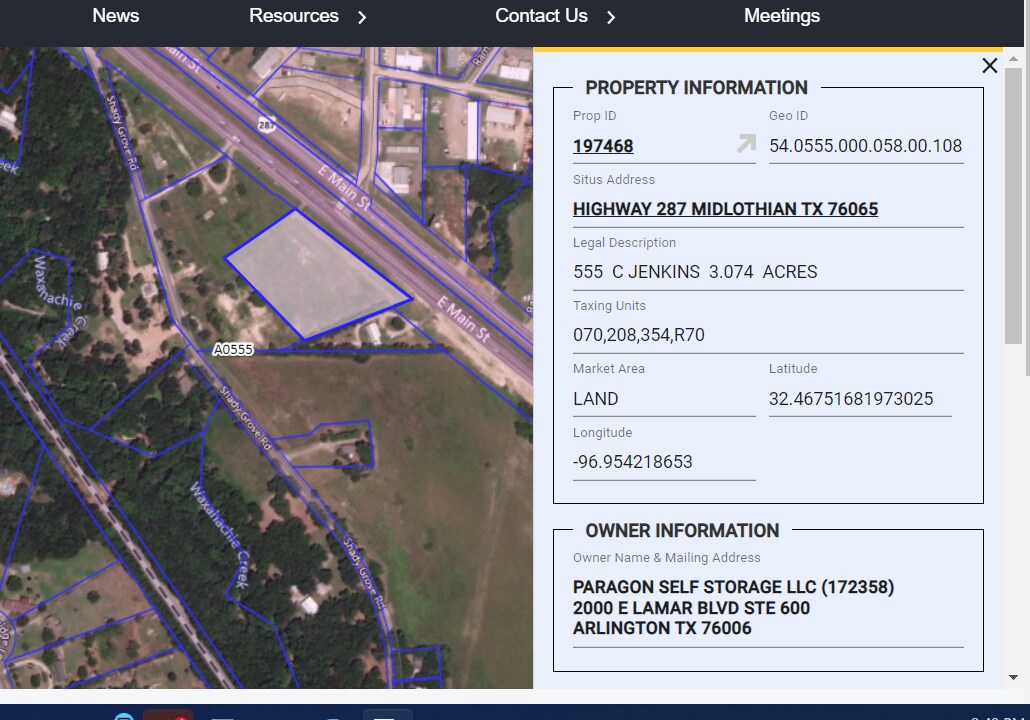The width and height of the screenshot is (1030, 720).
Task: Click the blue circular taskbar icon
Action: point(124,716)
